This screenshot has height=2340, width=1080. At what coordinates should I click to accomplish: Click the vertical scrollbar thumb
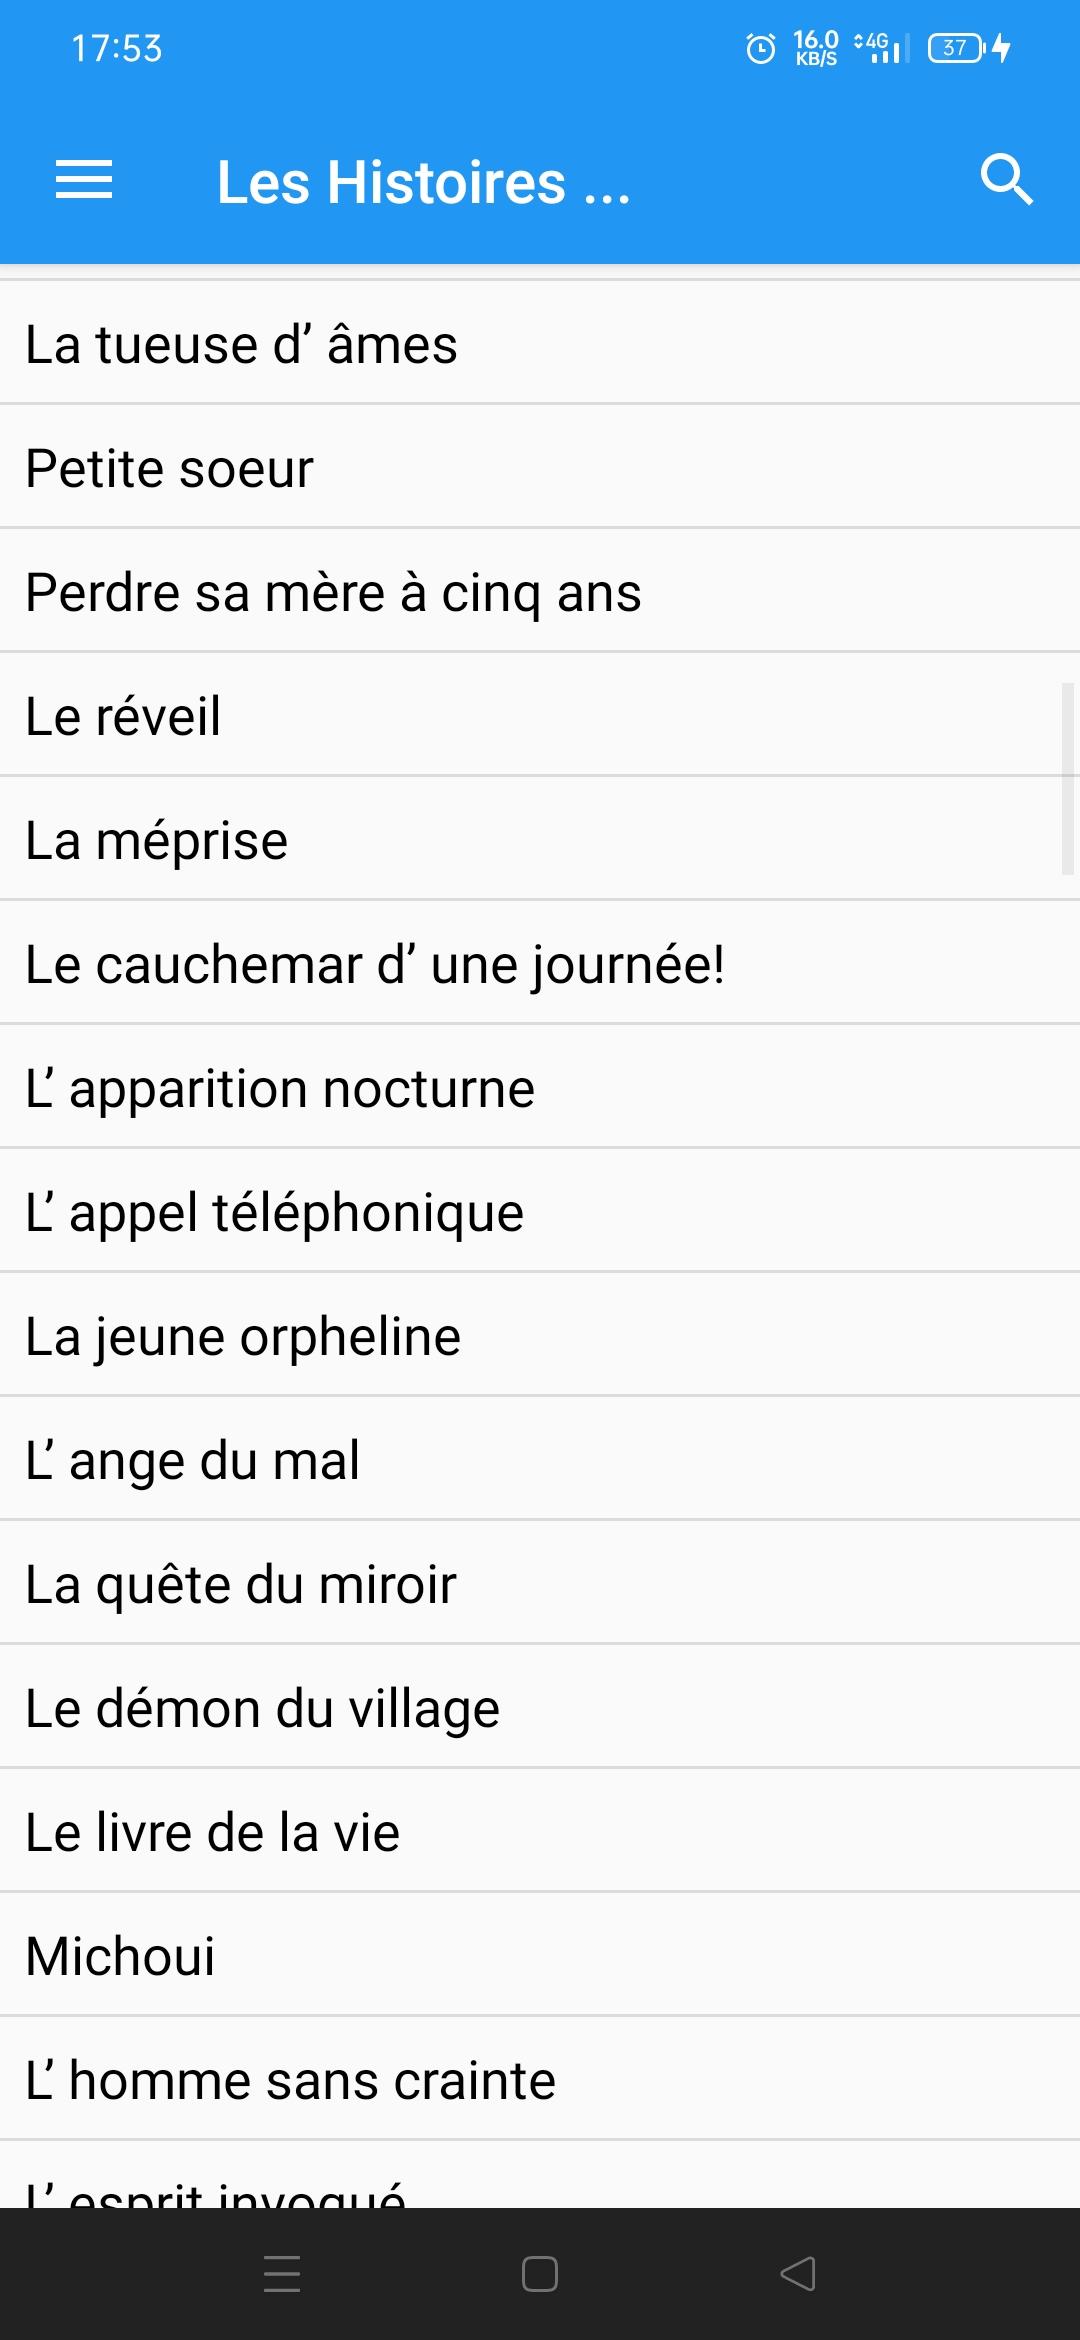click(1068, 779)
